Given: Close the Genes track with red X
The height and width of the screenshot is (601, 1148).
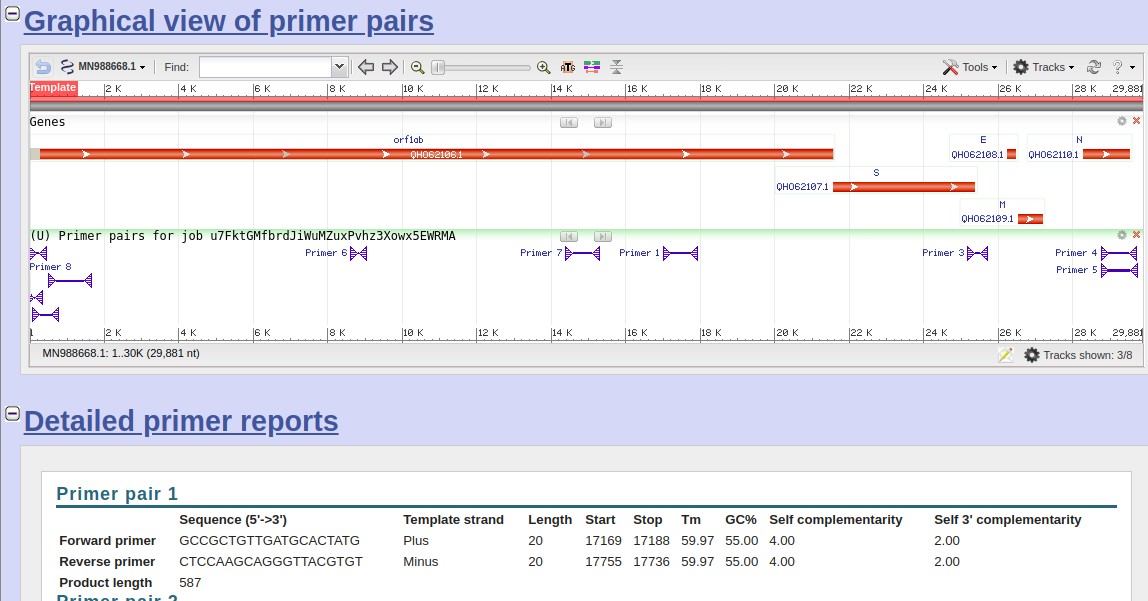Looking at the screenshot, I should [1136, 121].
